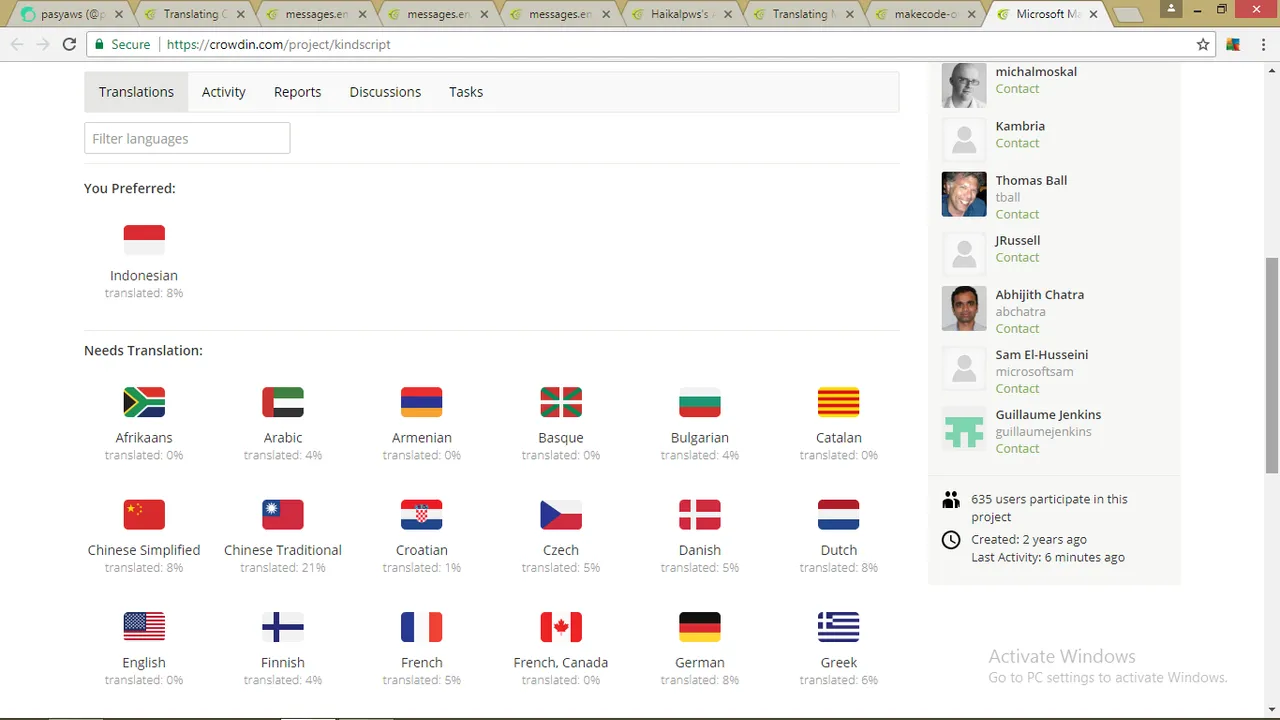Select the Catalan flag icon
Screen dimensions: 1280x720
point(838,402)
